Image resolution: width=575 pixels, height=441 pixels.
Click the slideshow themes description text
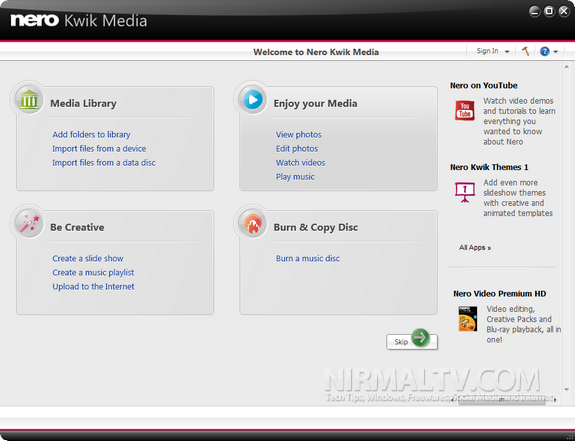tap(518, 198)
